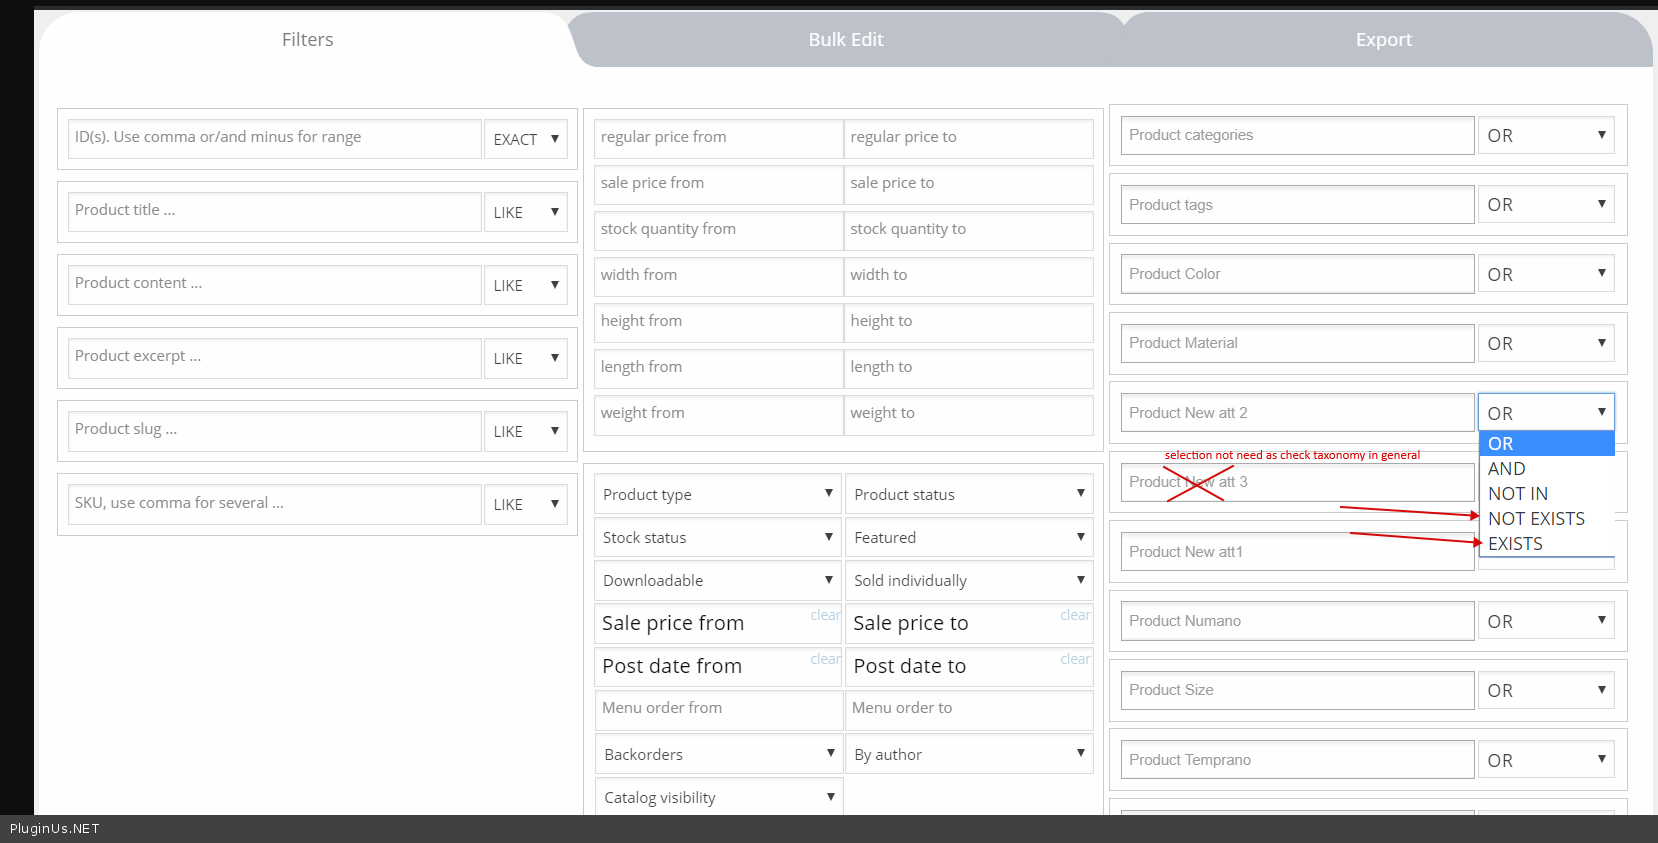Open the Product categories OR dropdown
The image size is (1658, 843).
click(x=1546, y=135)
